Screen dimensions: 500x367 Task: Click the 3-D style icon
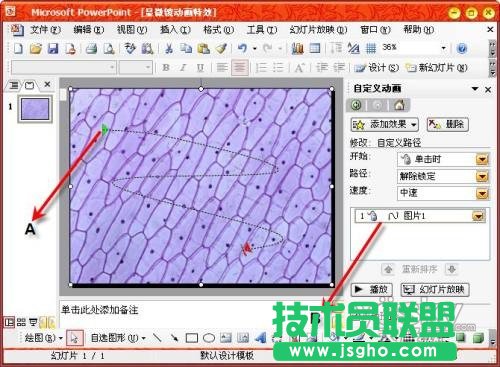coord(478,338)
